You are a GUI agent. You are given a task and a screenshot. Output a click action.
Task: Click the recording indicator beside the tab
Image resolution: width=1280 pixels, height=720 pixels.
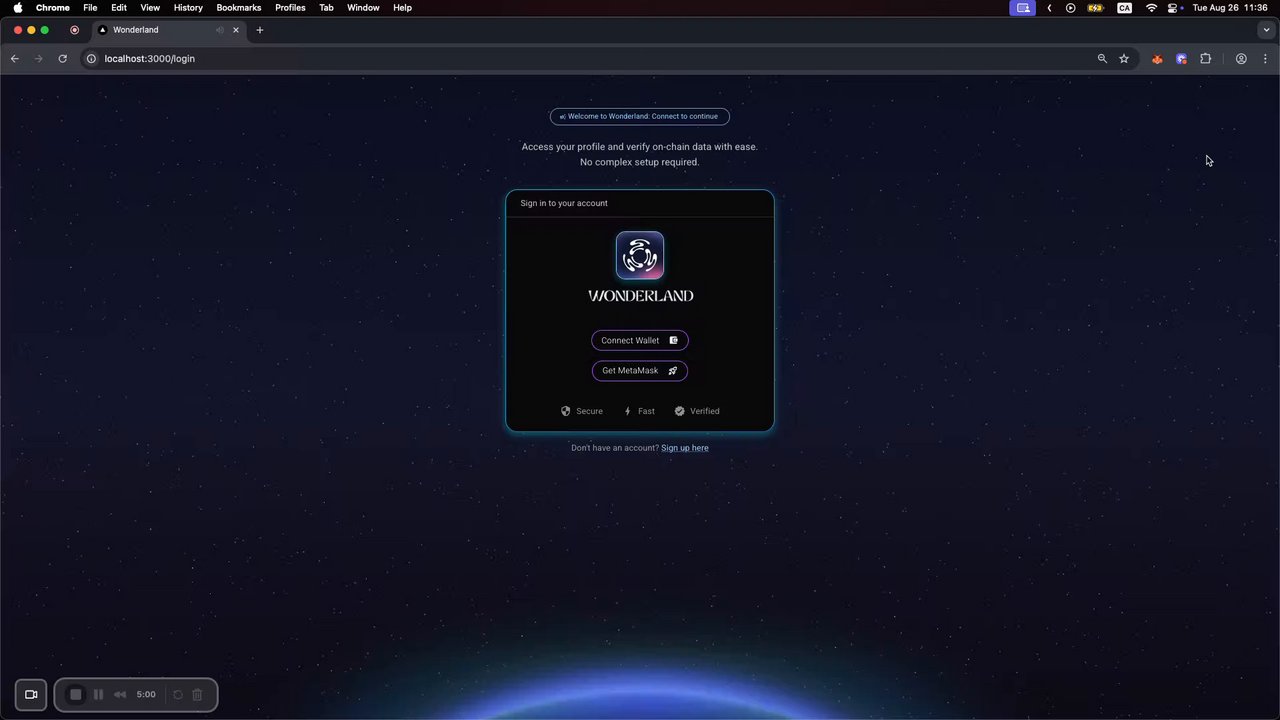(74, 30)
